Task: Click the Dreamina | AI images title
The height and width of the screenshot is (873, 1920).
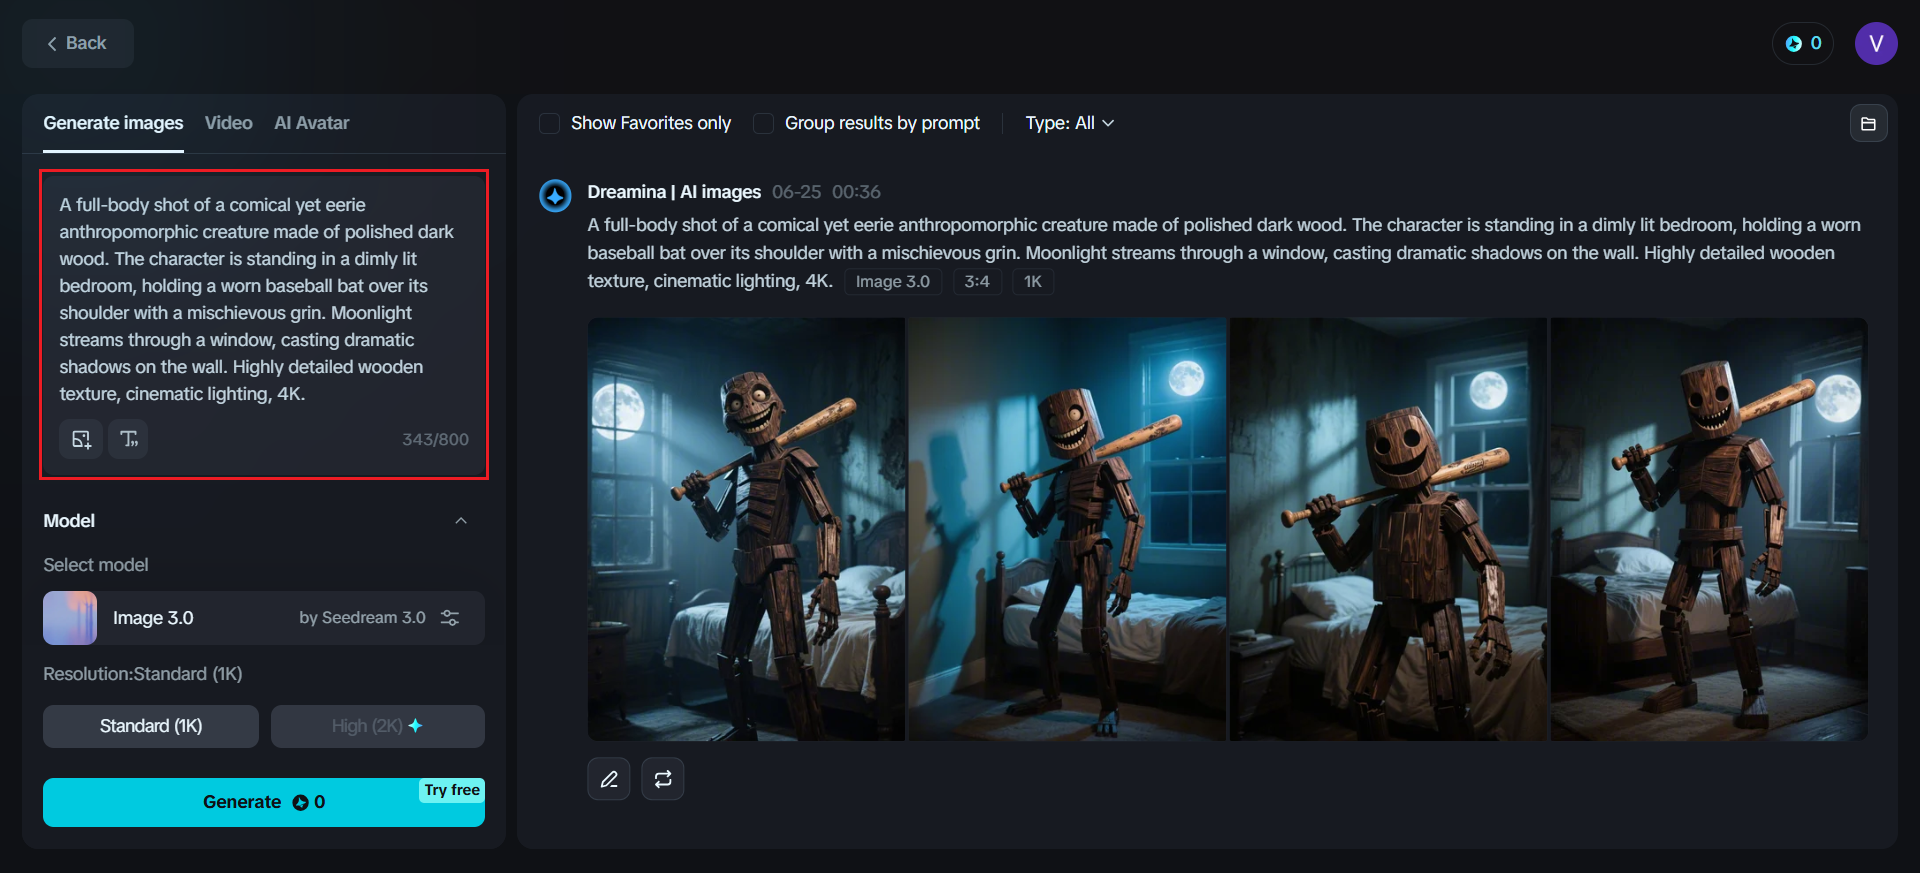Action: (674, 192)
